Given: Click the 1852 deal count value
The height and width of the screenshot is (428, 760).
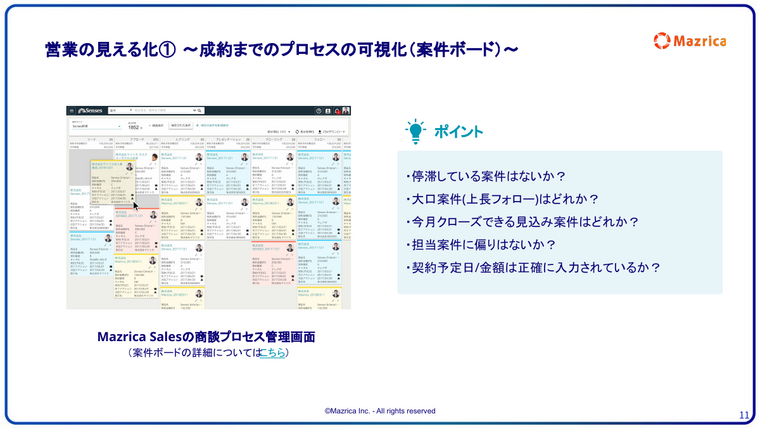Looking at the screenshot, I should coord(133,127).
